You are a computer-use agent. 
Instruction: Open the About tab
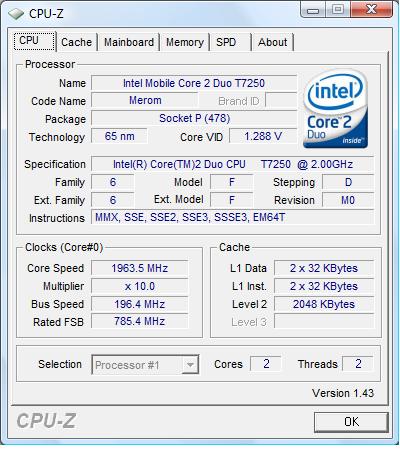pyautogui.click(x=272, y=42)
